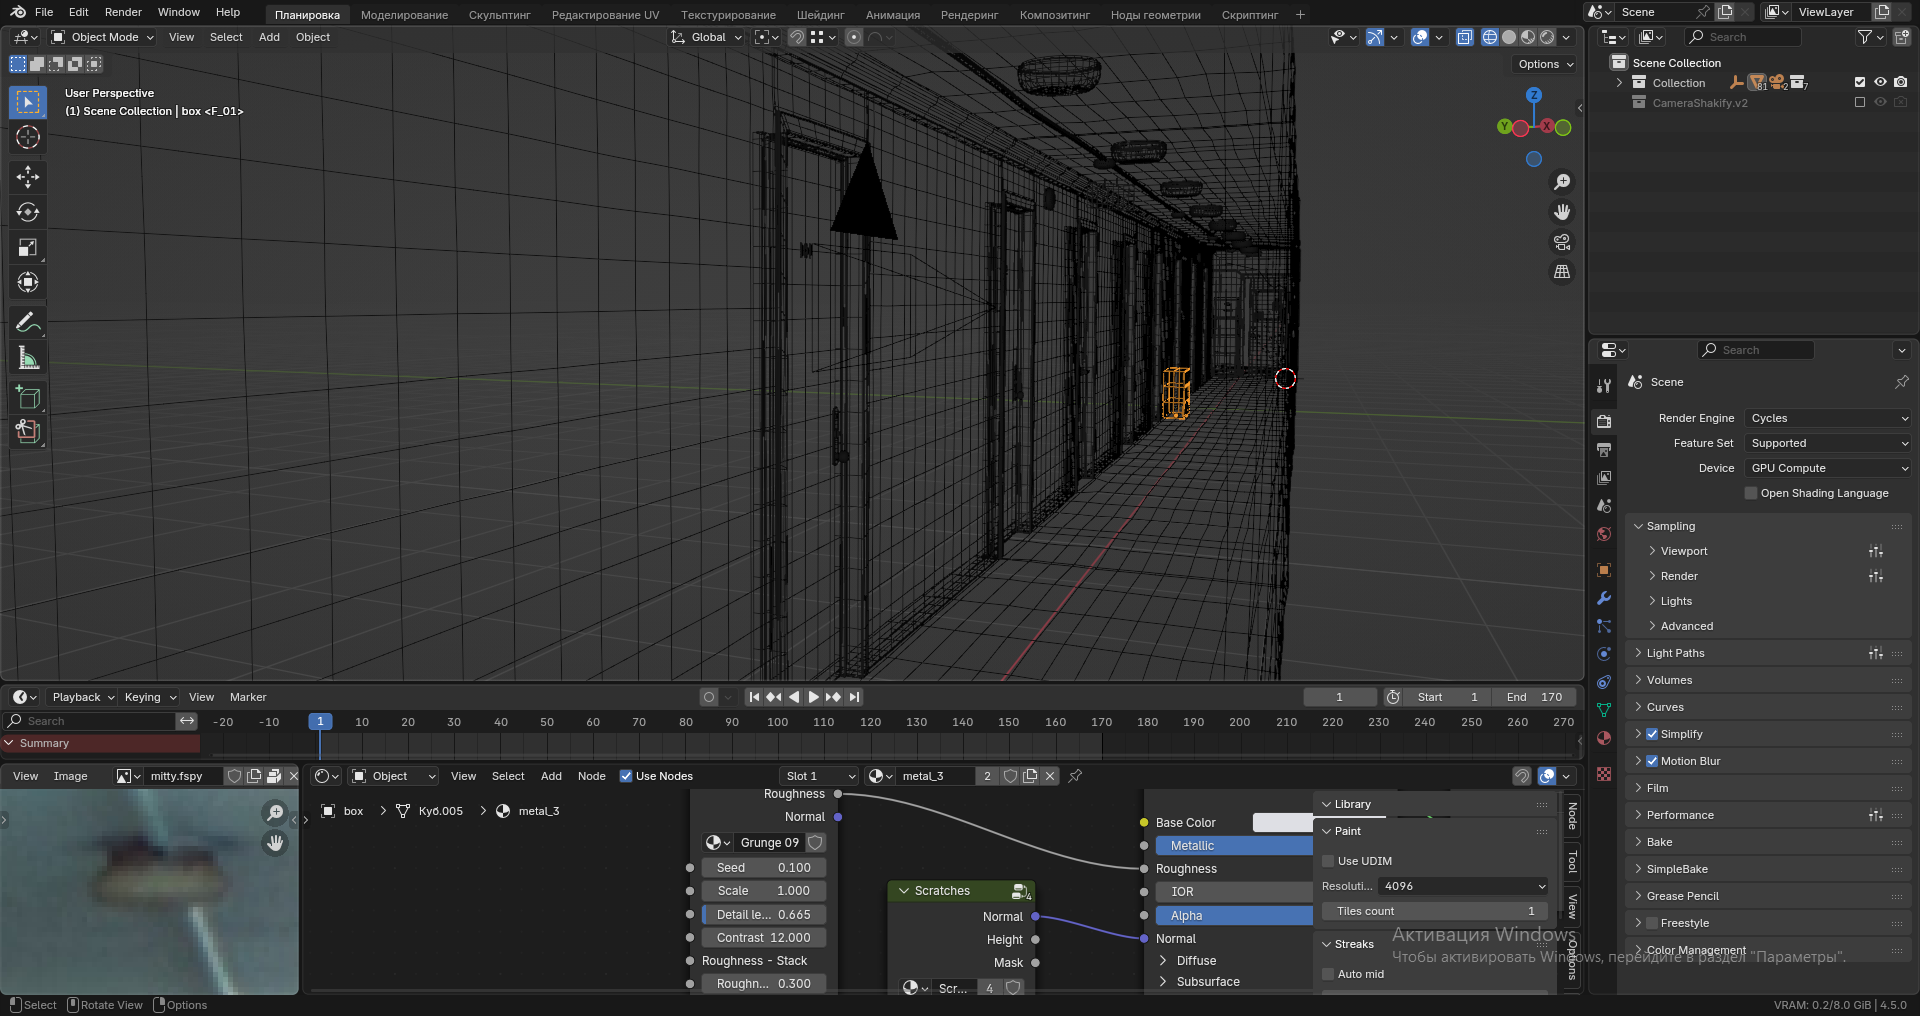Viewport: 1920px width, 1016px height.
Task: Open the Render Engine dropdown
Action: click(1828, 418)
